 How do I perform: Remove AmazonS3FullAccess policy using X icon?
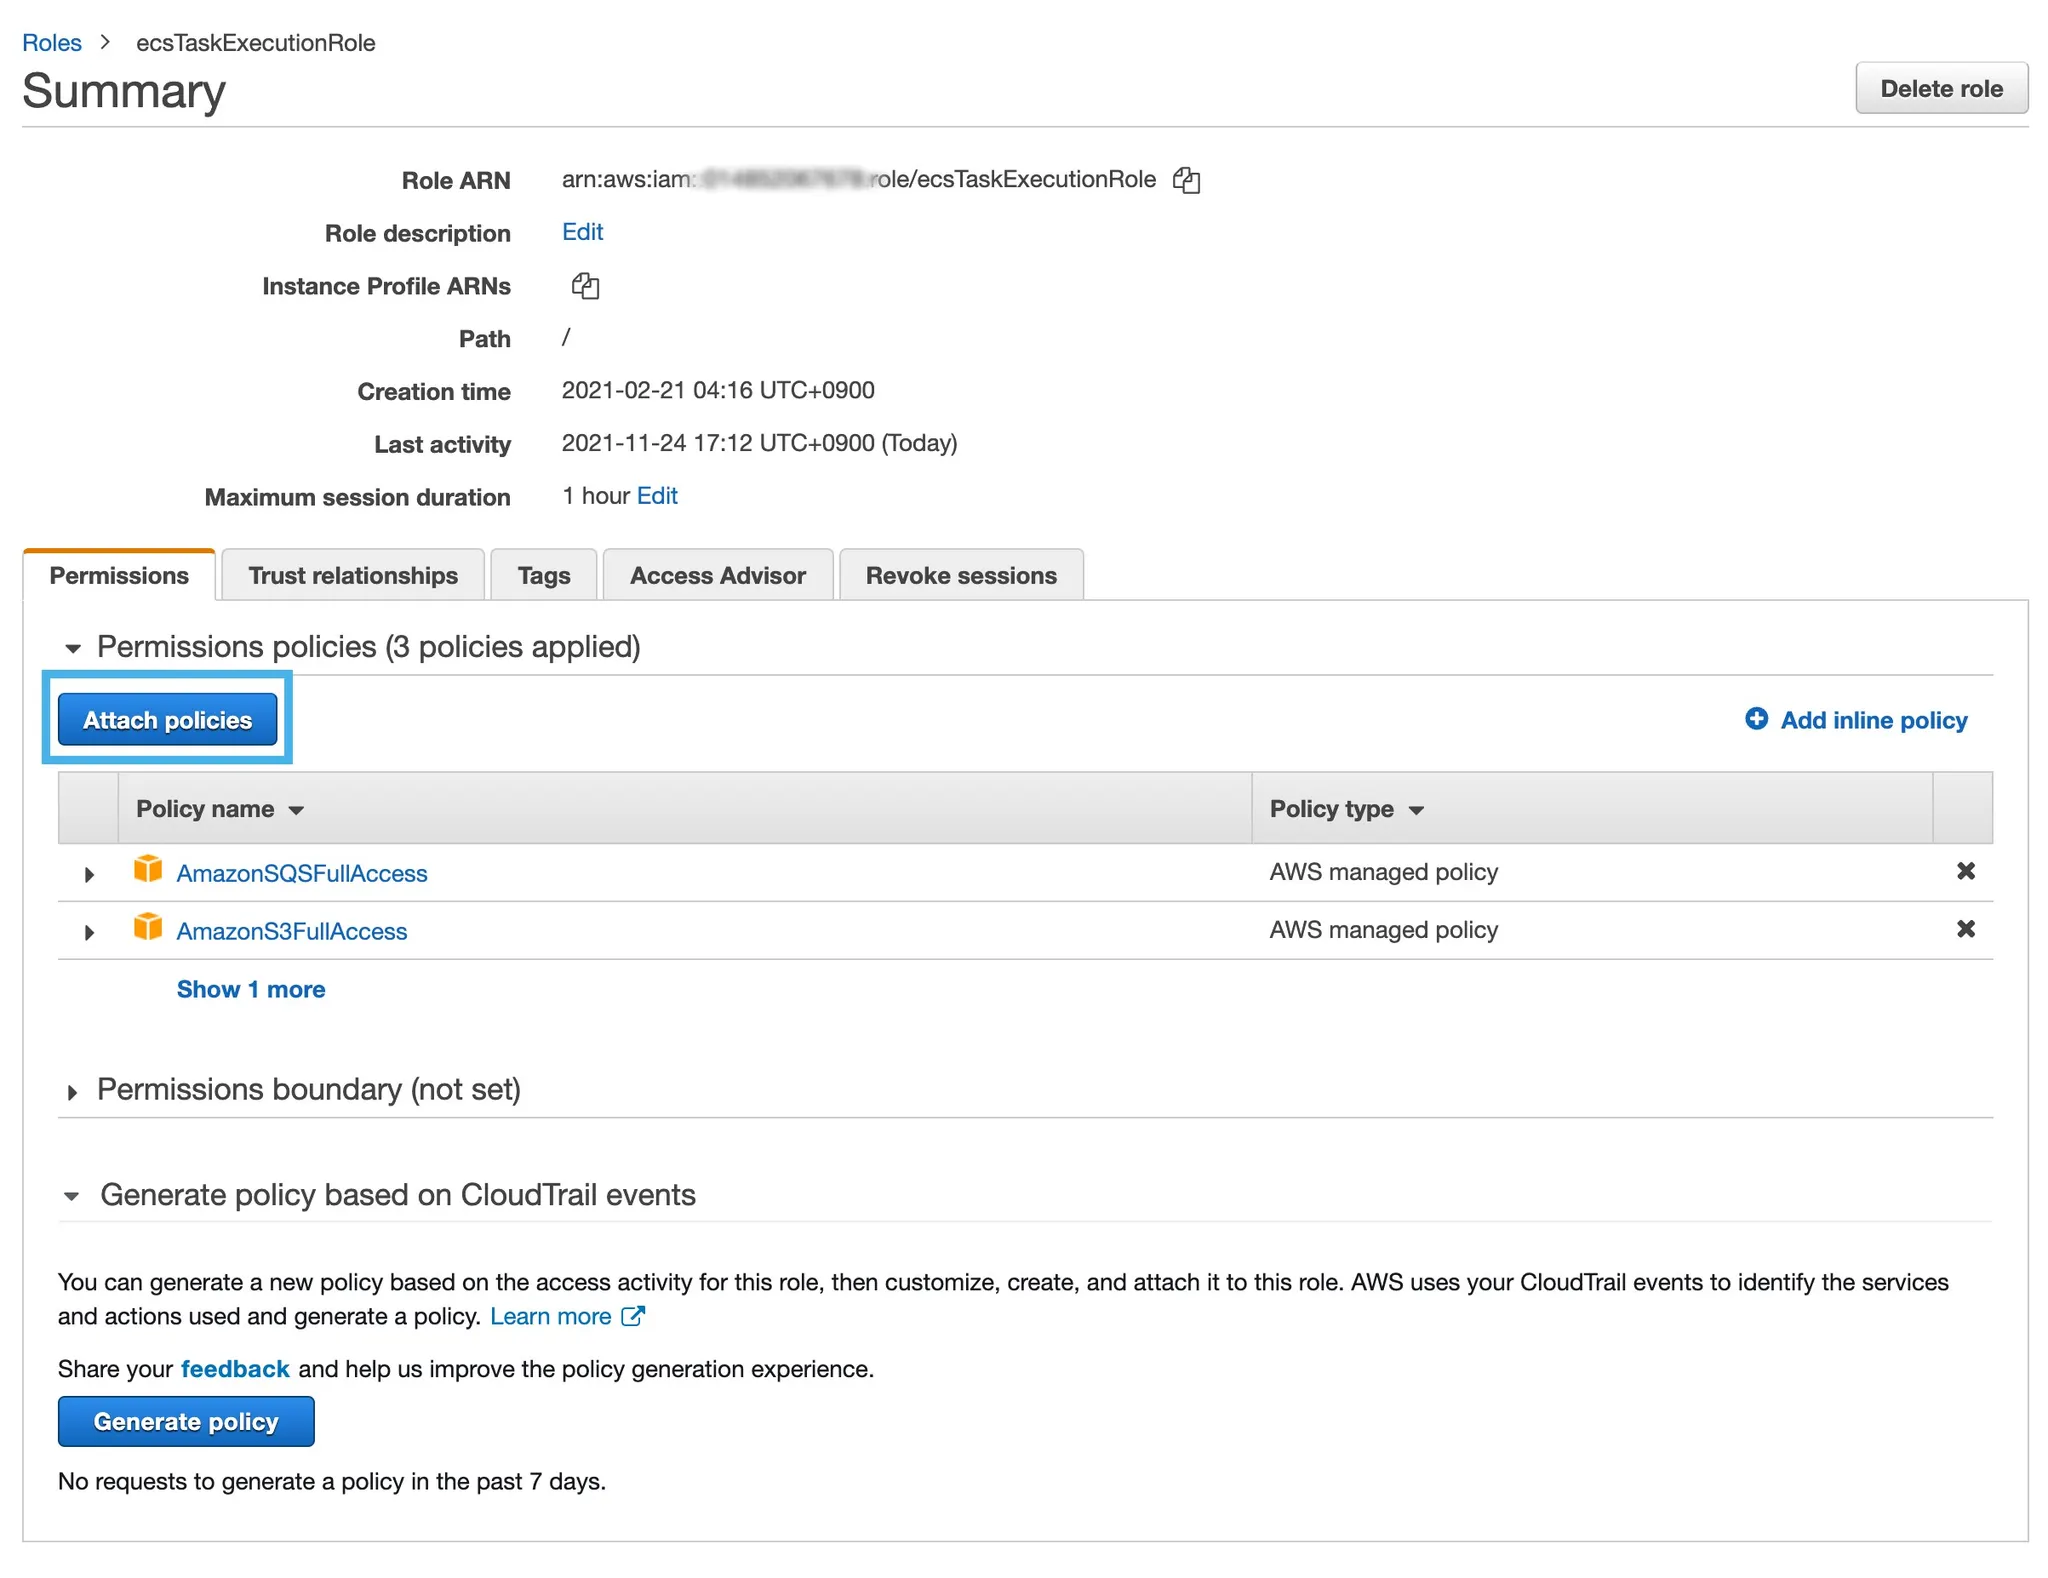coord(1965,929)
